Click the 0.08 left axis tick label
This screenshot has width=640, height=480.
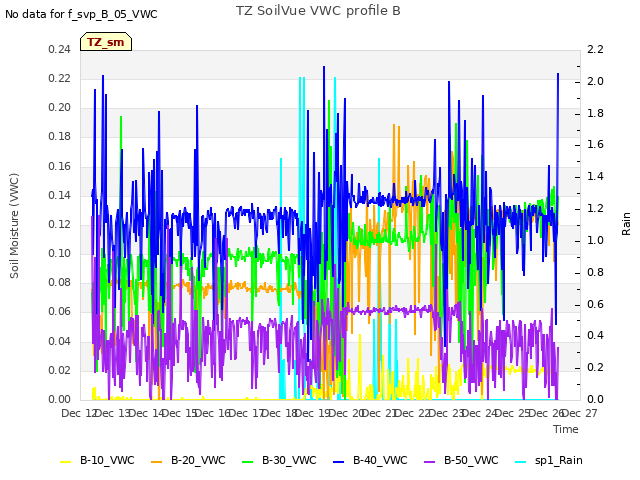(60, 282)
